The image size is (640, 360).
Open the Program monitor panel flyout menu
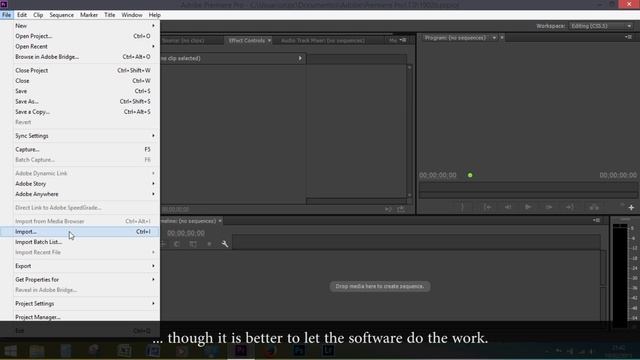coord(628,37)
